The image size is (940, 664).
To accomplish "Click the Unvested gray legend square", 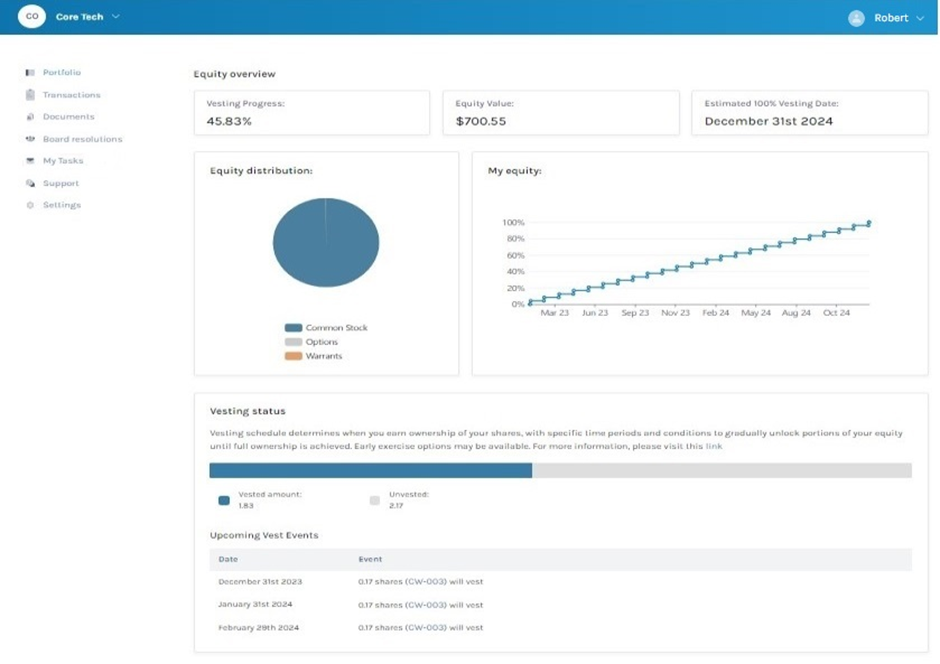I will (375, 500).
